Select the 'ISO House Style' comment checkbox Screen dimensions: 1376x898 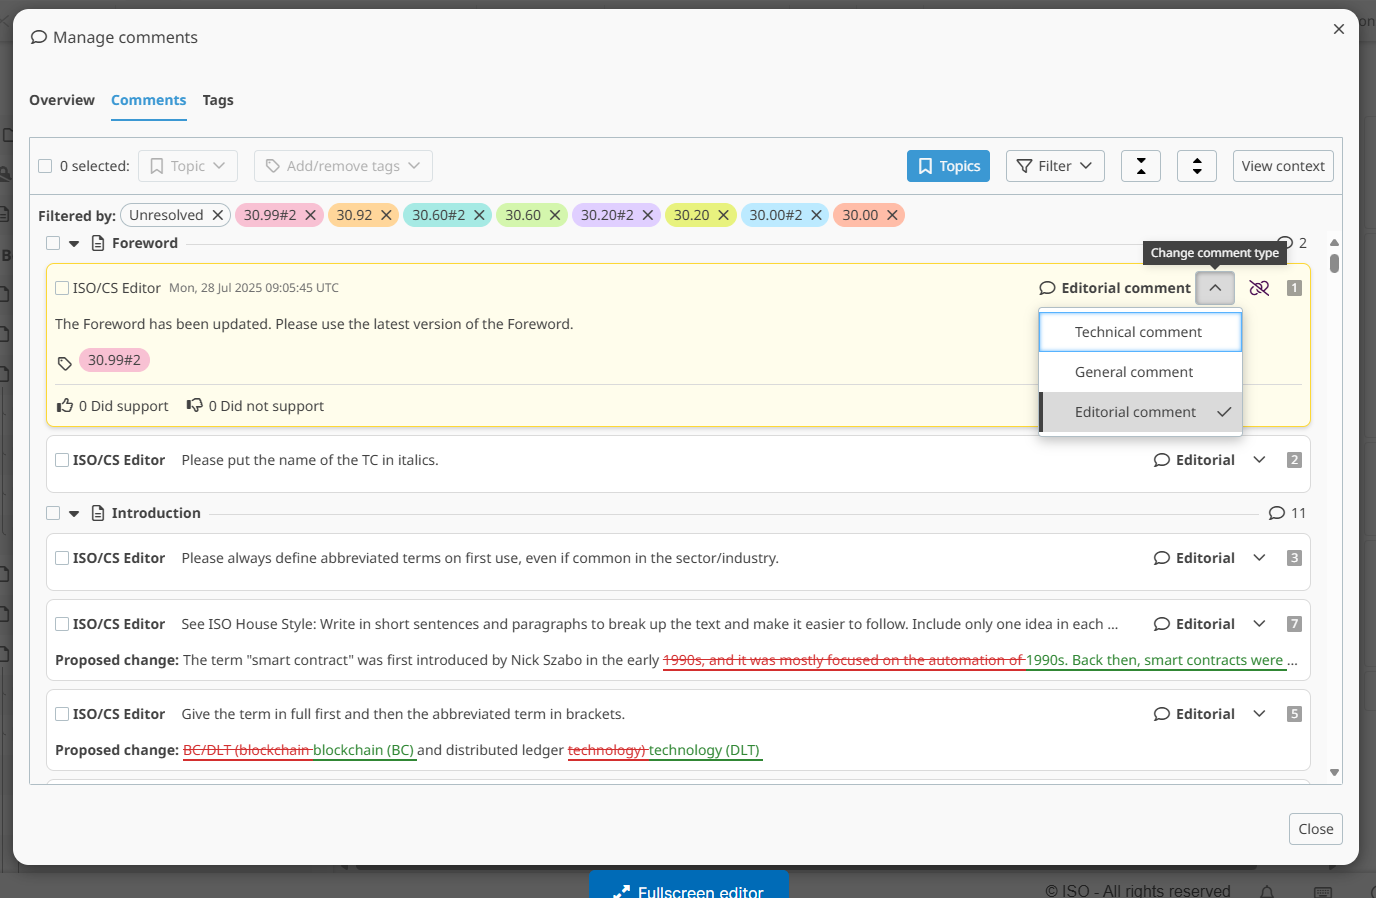tap(62, 624)
